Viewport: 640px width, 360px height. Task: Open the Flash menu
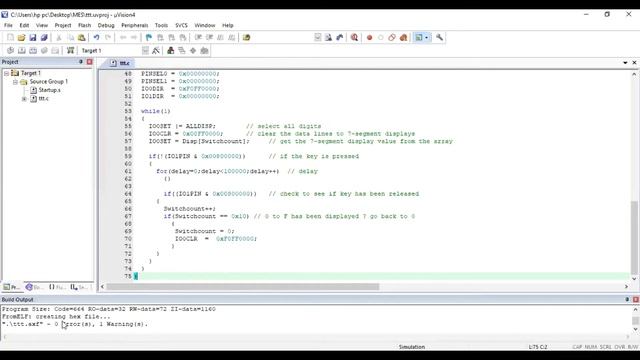coord(84,25)
